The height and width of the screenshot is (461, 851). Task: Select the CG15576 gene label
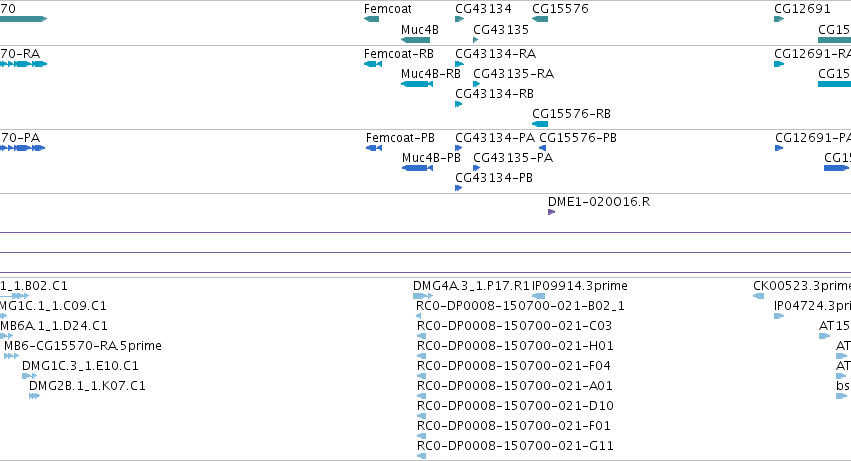pyautogui.click(x=560, y=9)
